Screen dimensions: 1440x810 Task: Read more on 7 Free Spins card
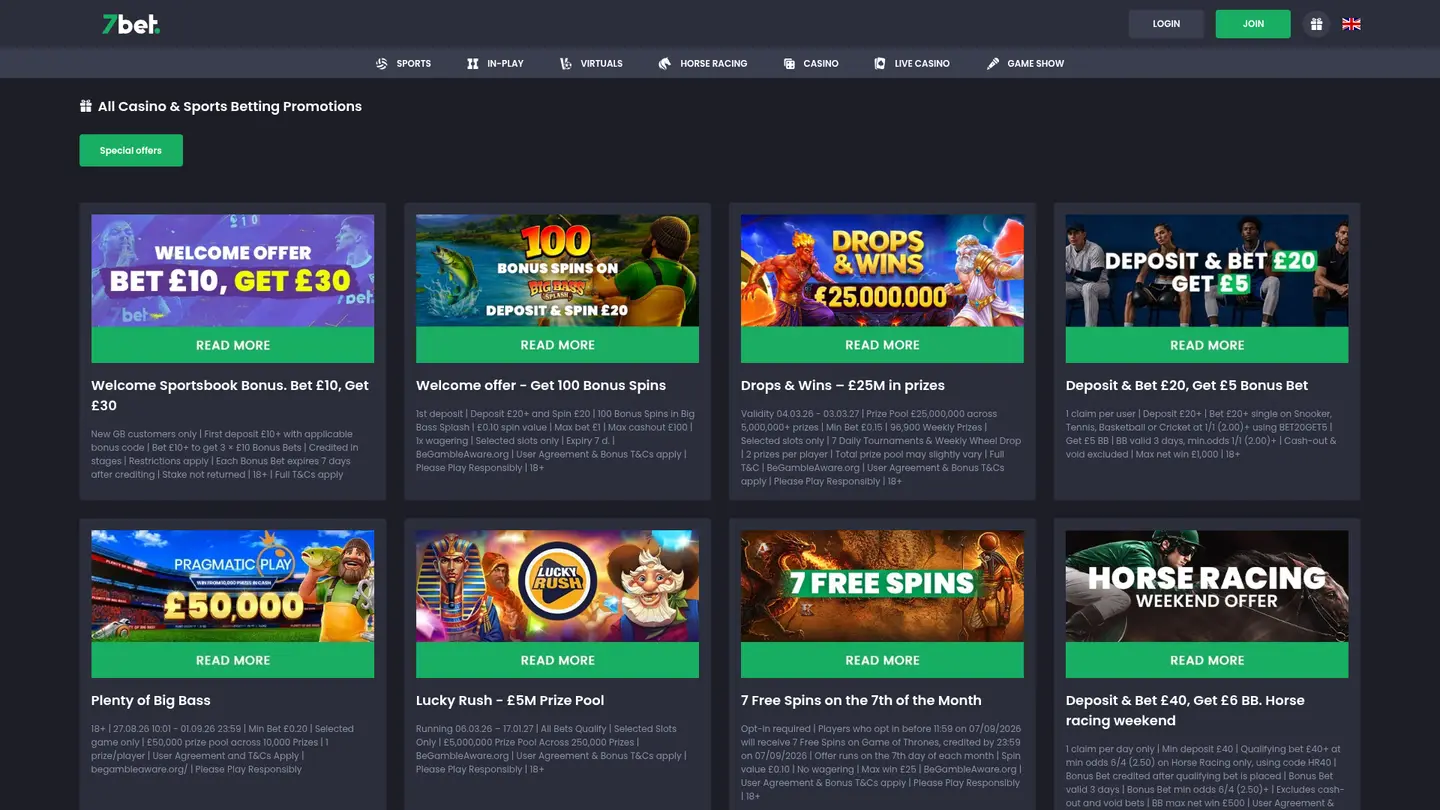pos(882,660)
